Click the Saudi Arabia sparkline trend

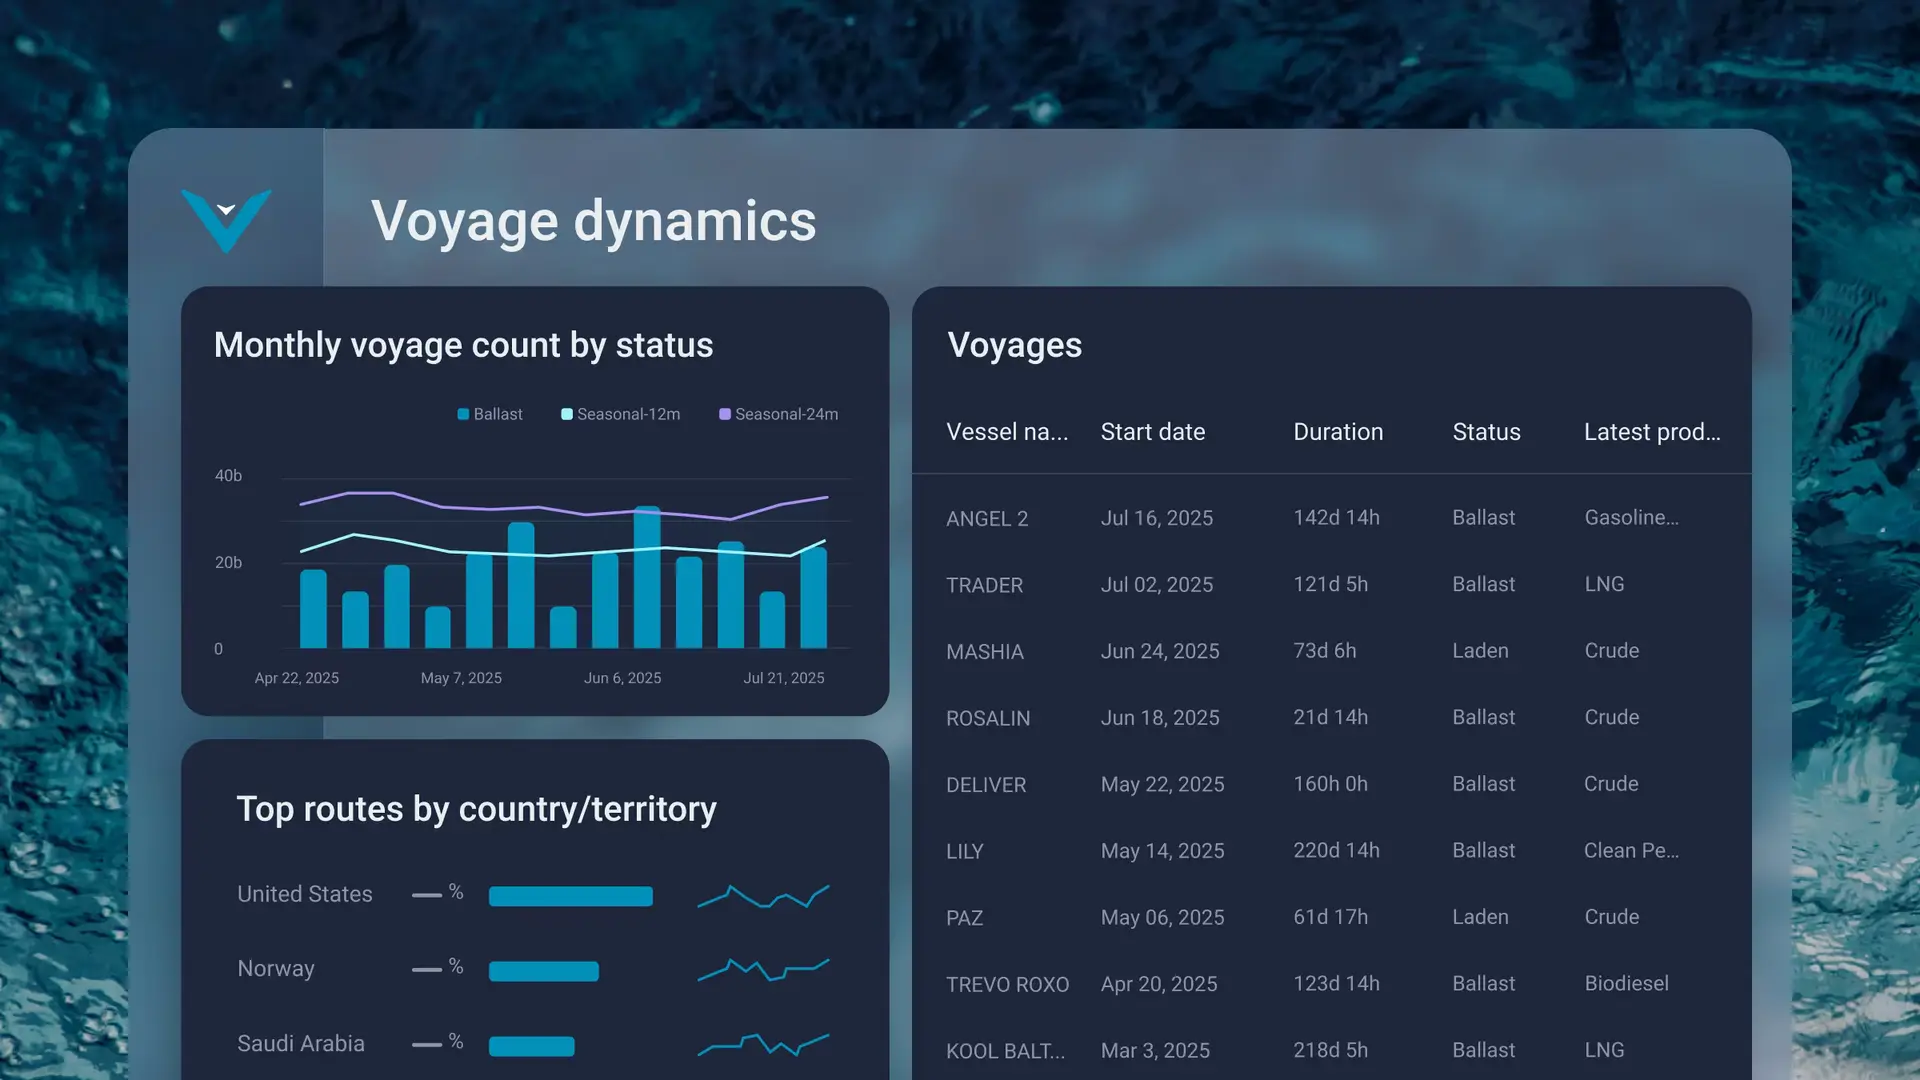click(x=763, y=1045)
